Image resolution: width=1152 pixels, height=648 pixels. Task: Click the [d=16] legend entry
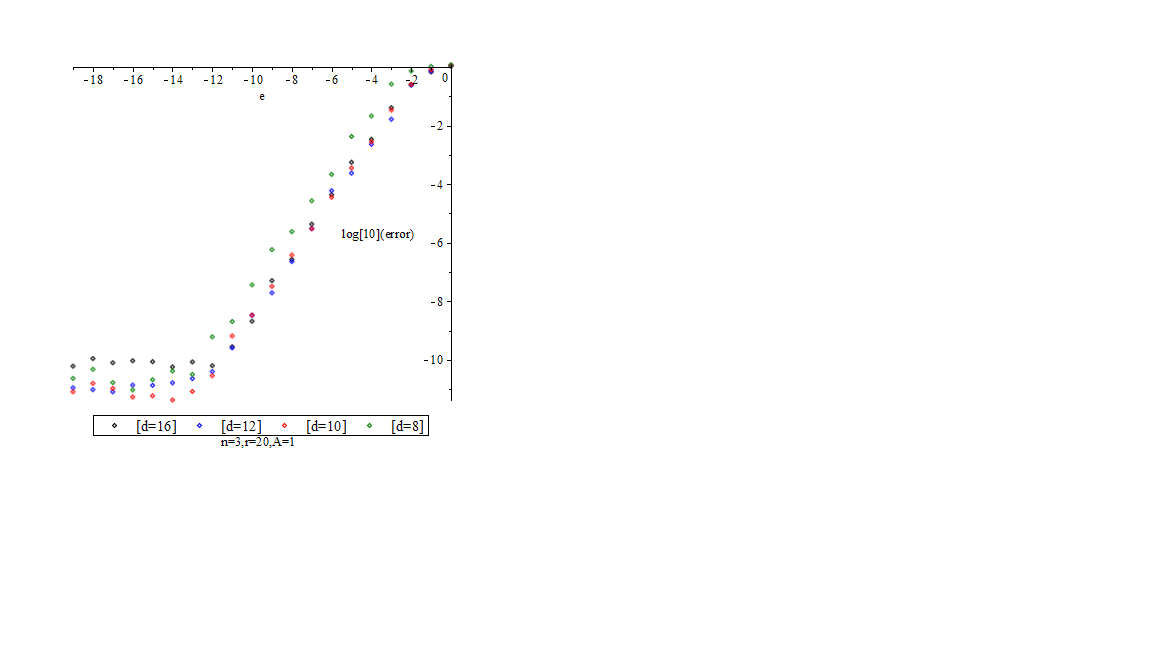point(156,426)
